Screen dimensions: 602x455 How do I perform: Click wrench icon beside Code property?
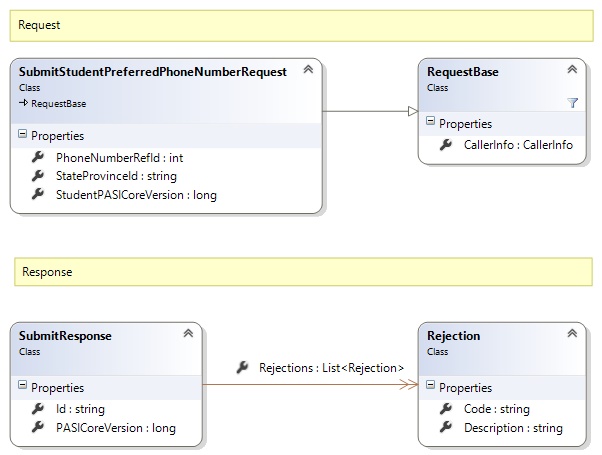point(446,409)
